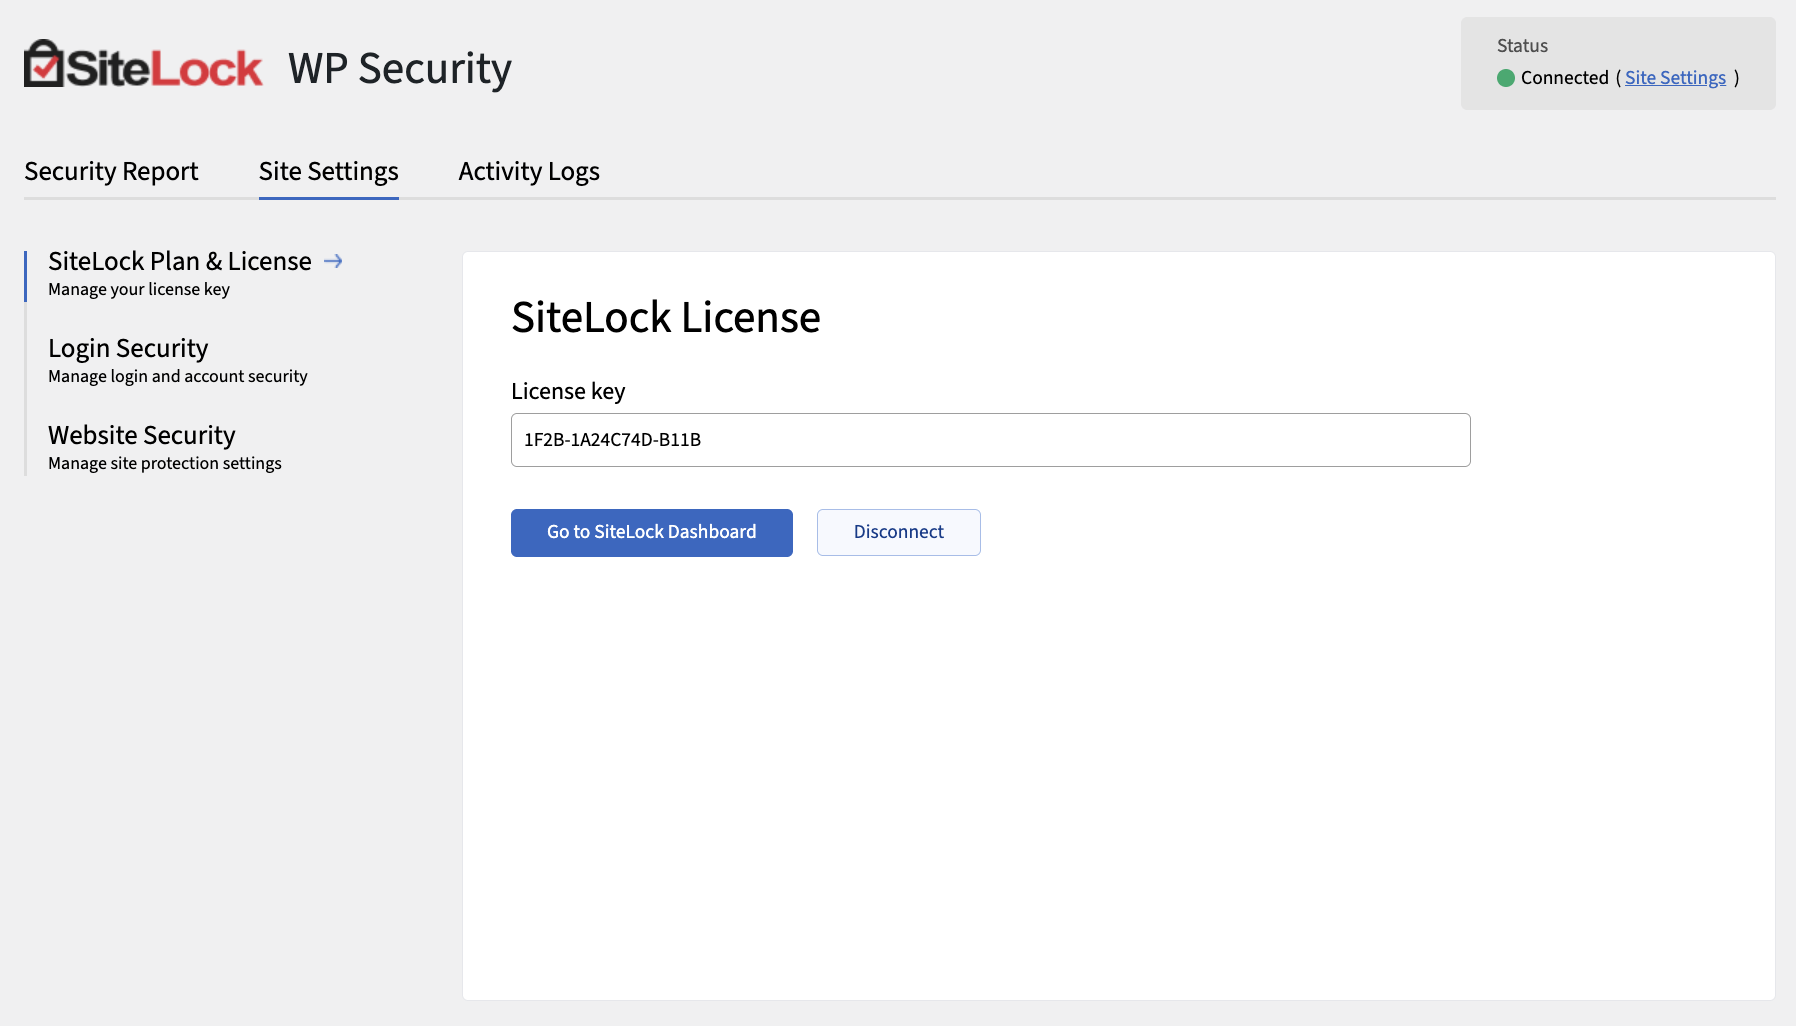
Task: Click the Disconnect button
Action: point(897,532)
